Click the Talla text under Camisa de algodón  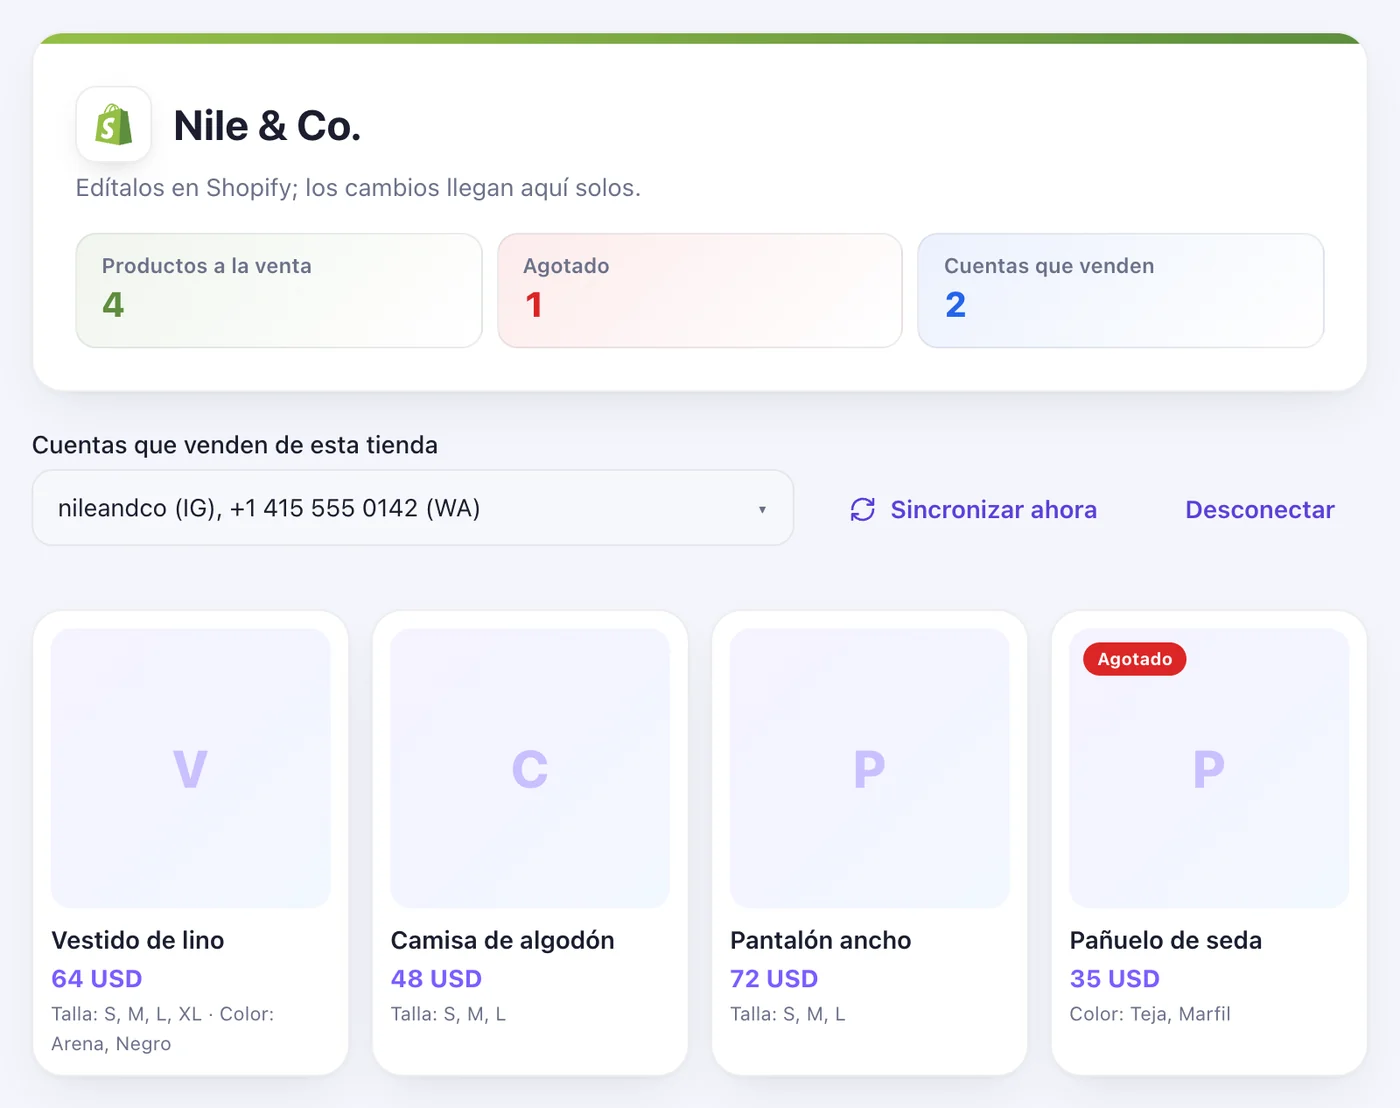[x=449, y=1014]
